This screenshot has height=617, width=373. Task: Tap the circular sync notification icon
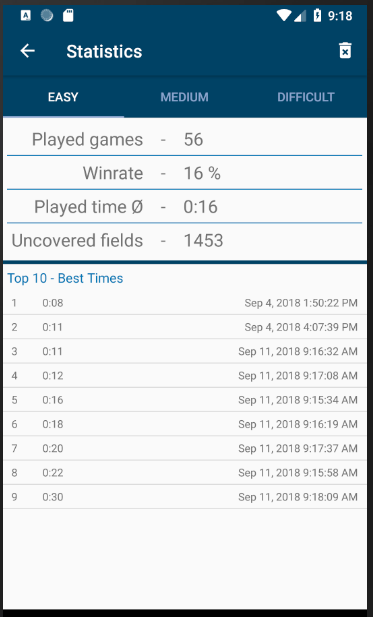tap(47, 15)
